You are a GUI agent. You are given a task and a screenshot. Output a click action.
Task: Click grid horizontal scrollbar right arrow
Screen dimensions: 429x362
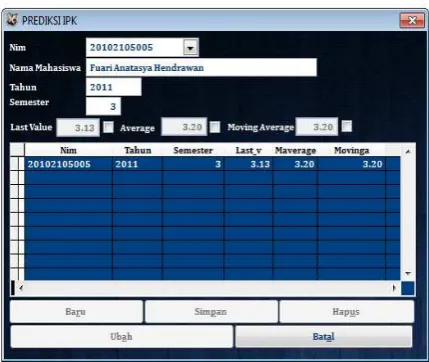pyautogui.click(x=394, y=288)
